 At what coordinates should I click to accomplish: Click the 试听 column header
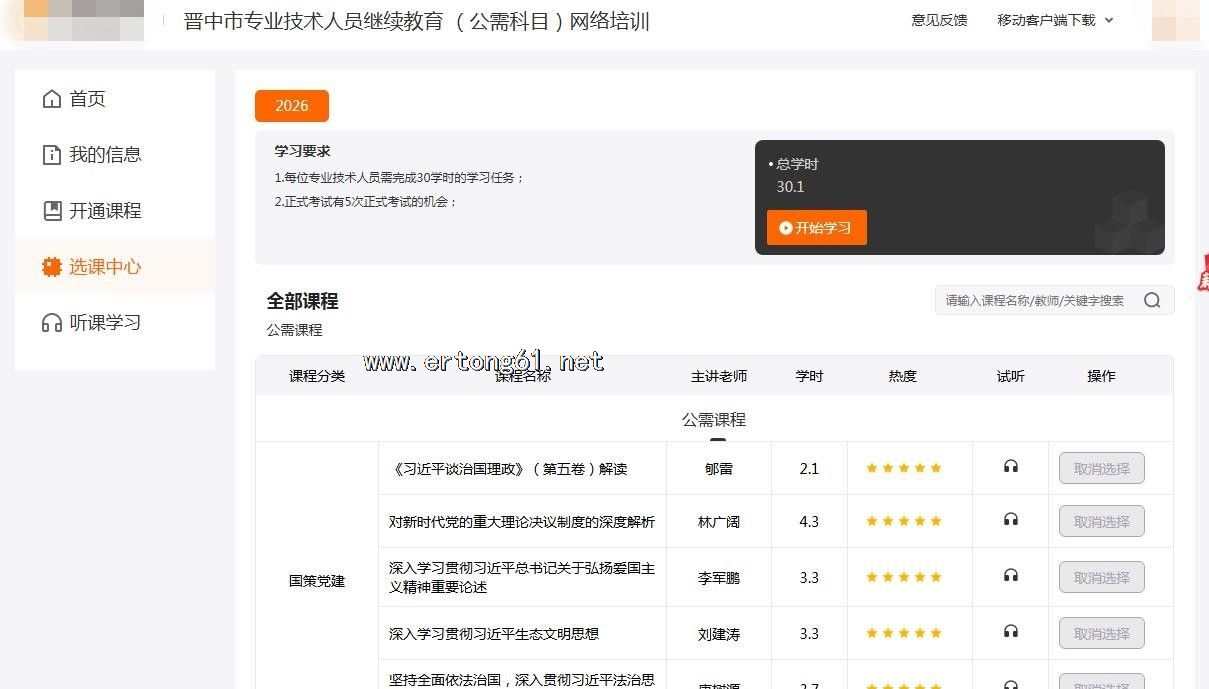point(1011,376)
